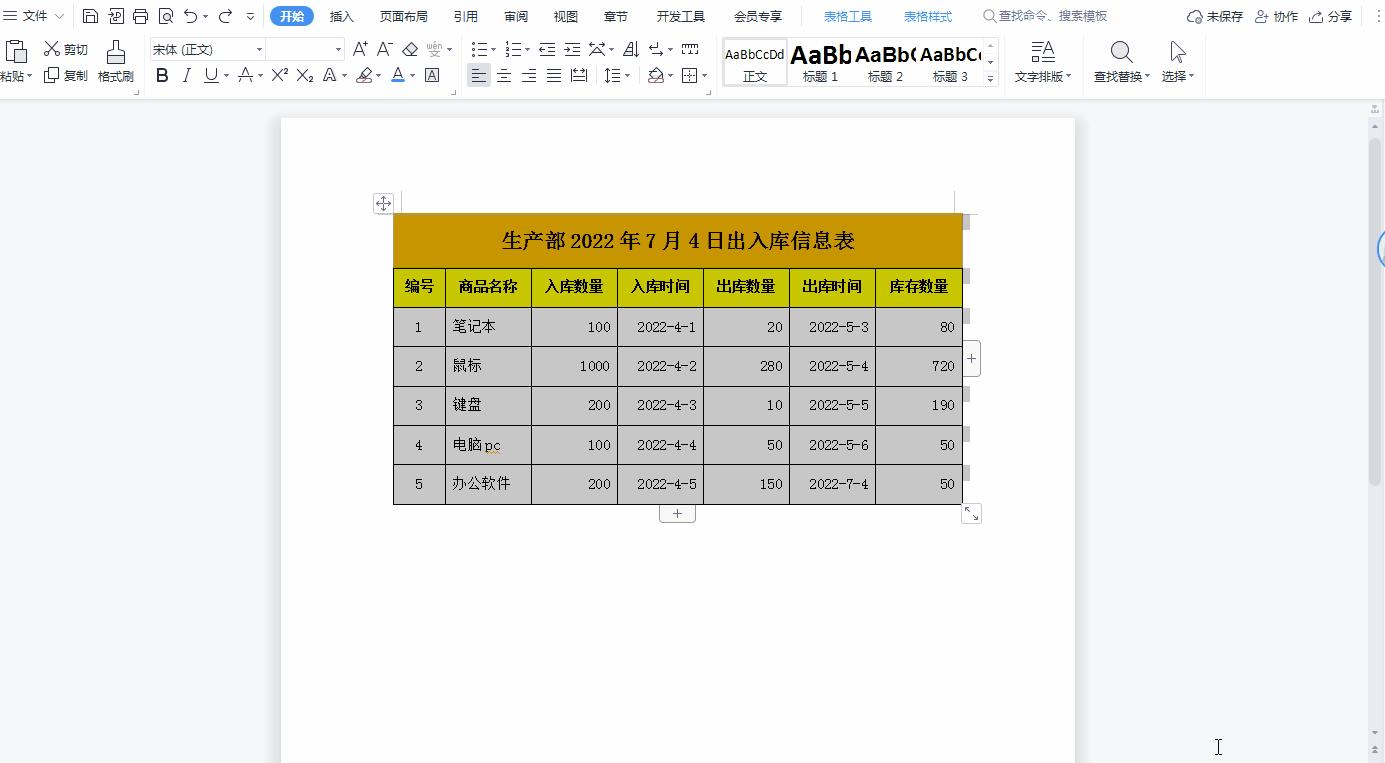Open the 表格样式 tab
The image size is (1385, 763).
click(928, 15)
